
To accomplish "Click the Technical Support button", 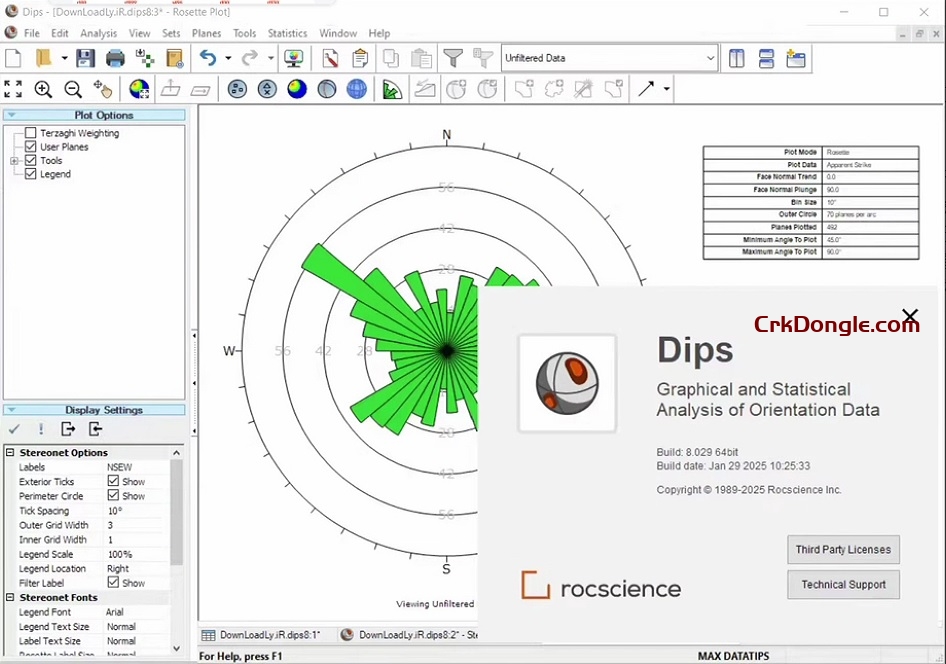I will click(843, 585).
